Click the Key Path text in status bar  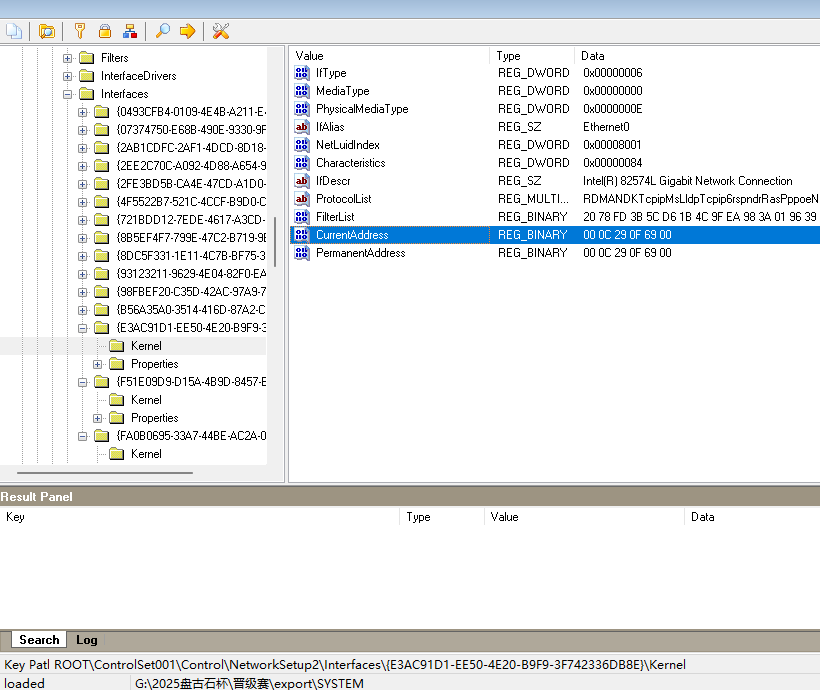tap(345, 665)
